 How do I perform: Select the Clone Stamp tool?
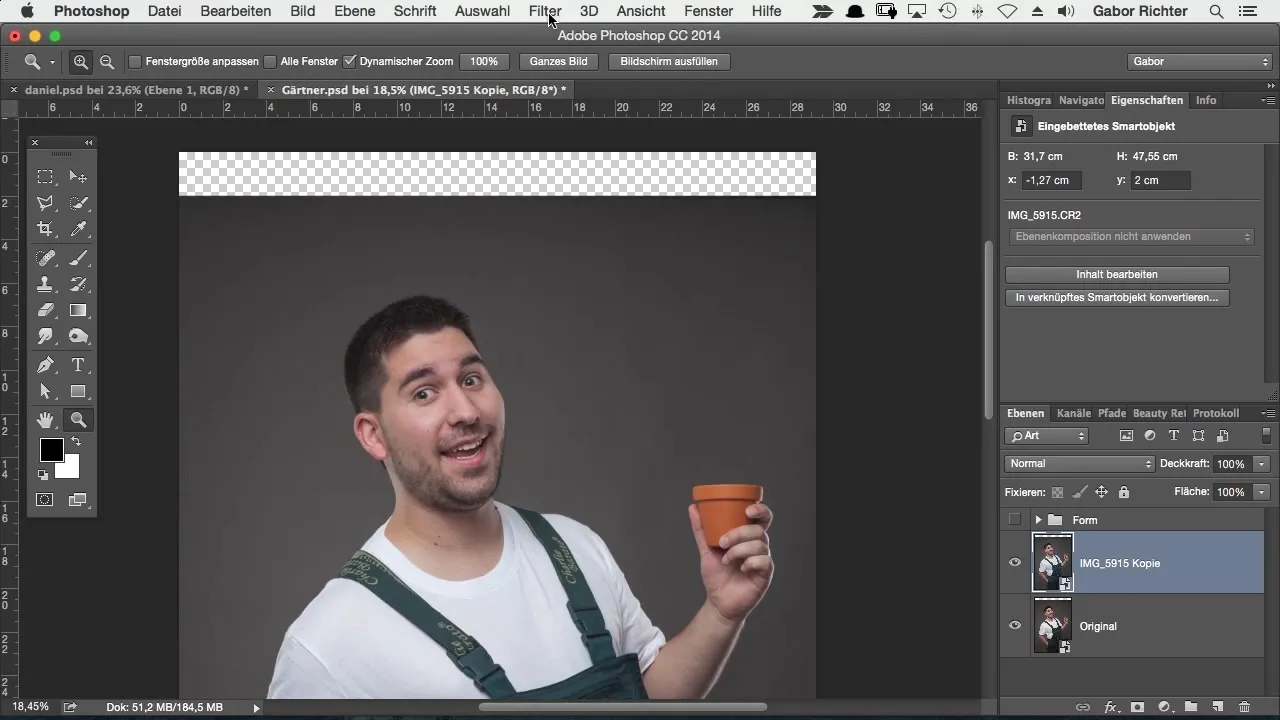pyautogui.click(x=45, y=284)
